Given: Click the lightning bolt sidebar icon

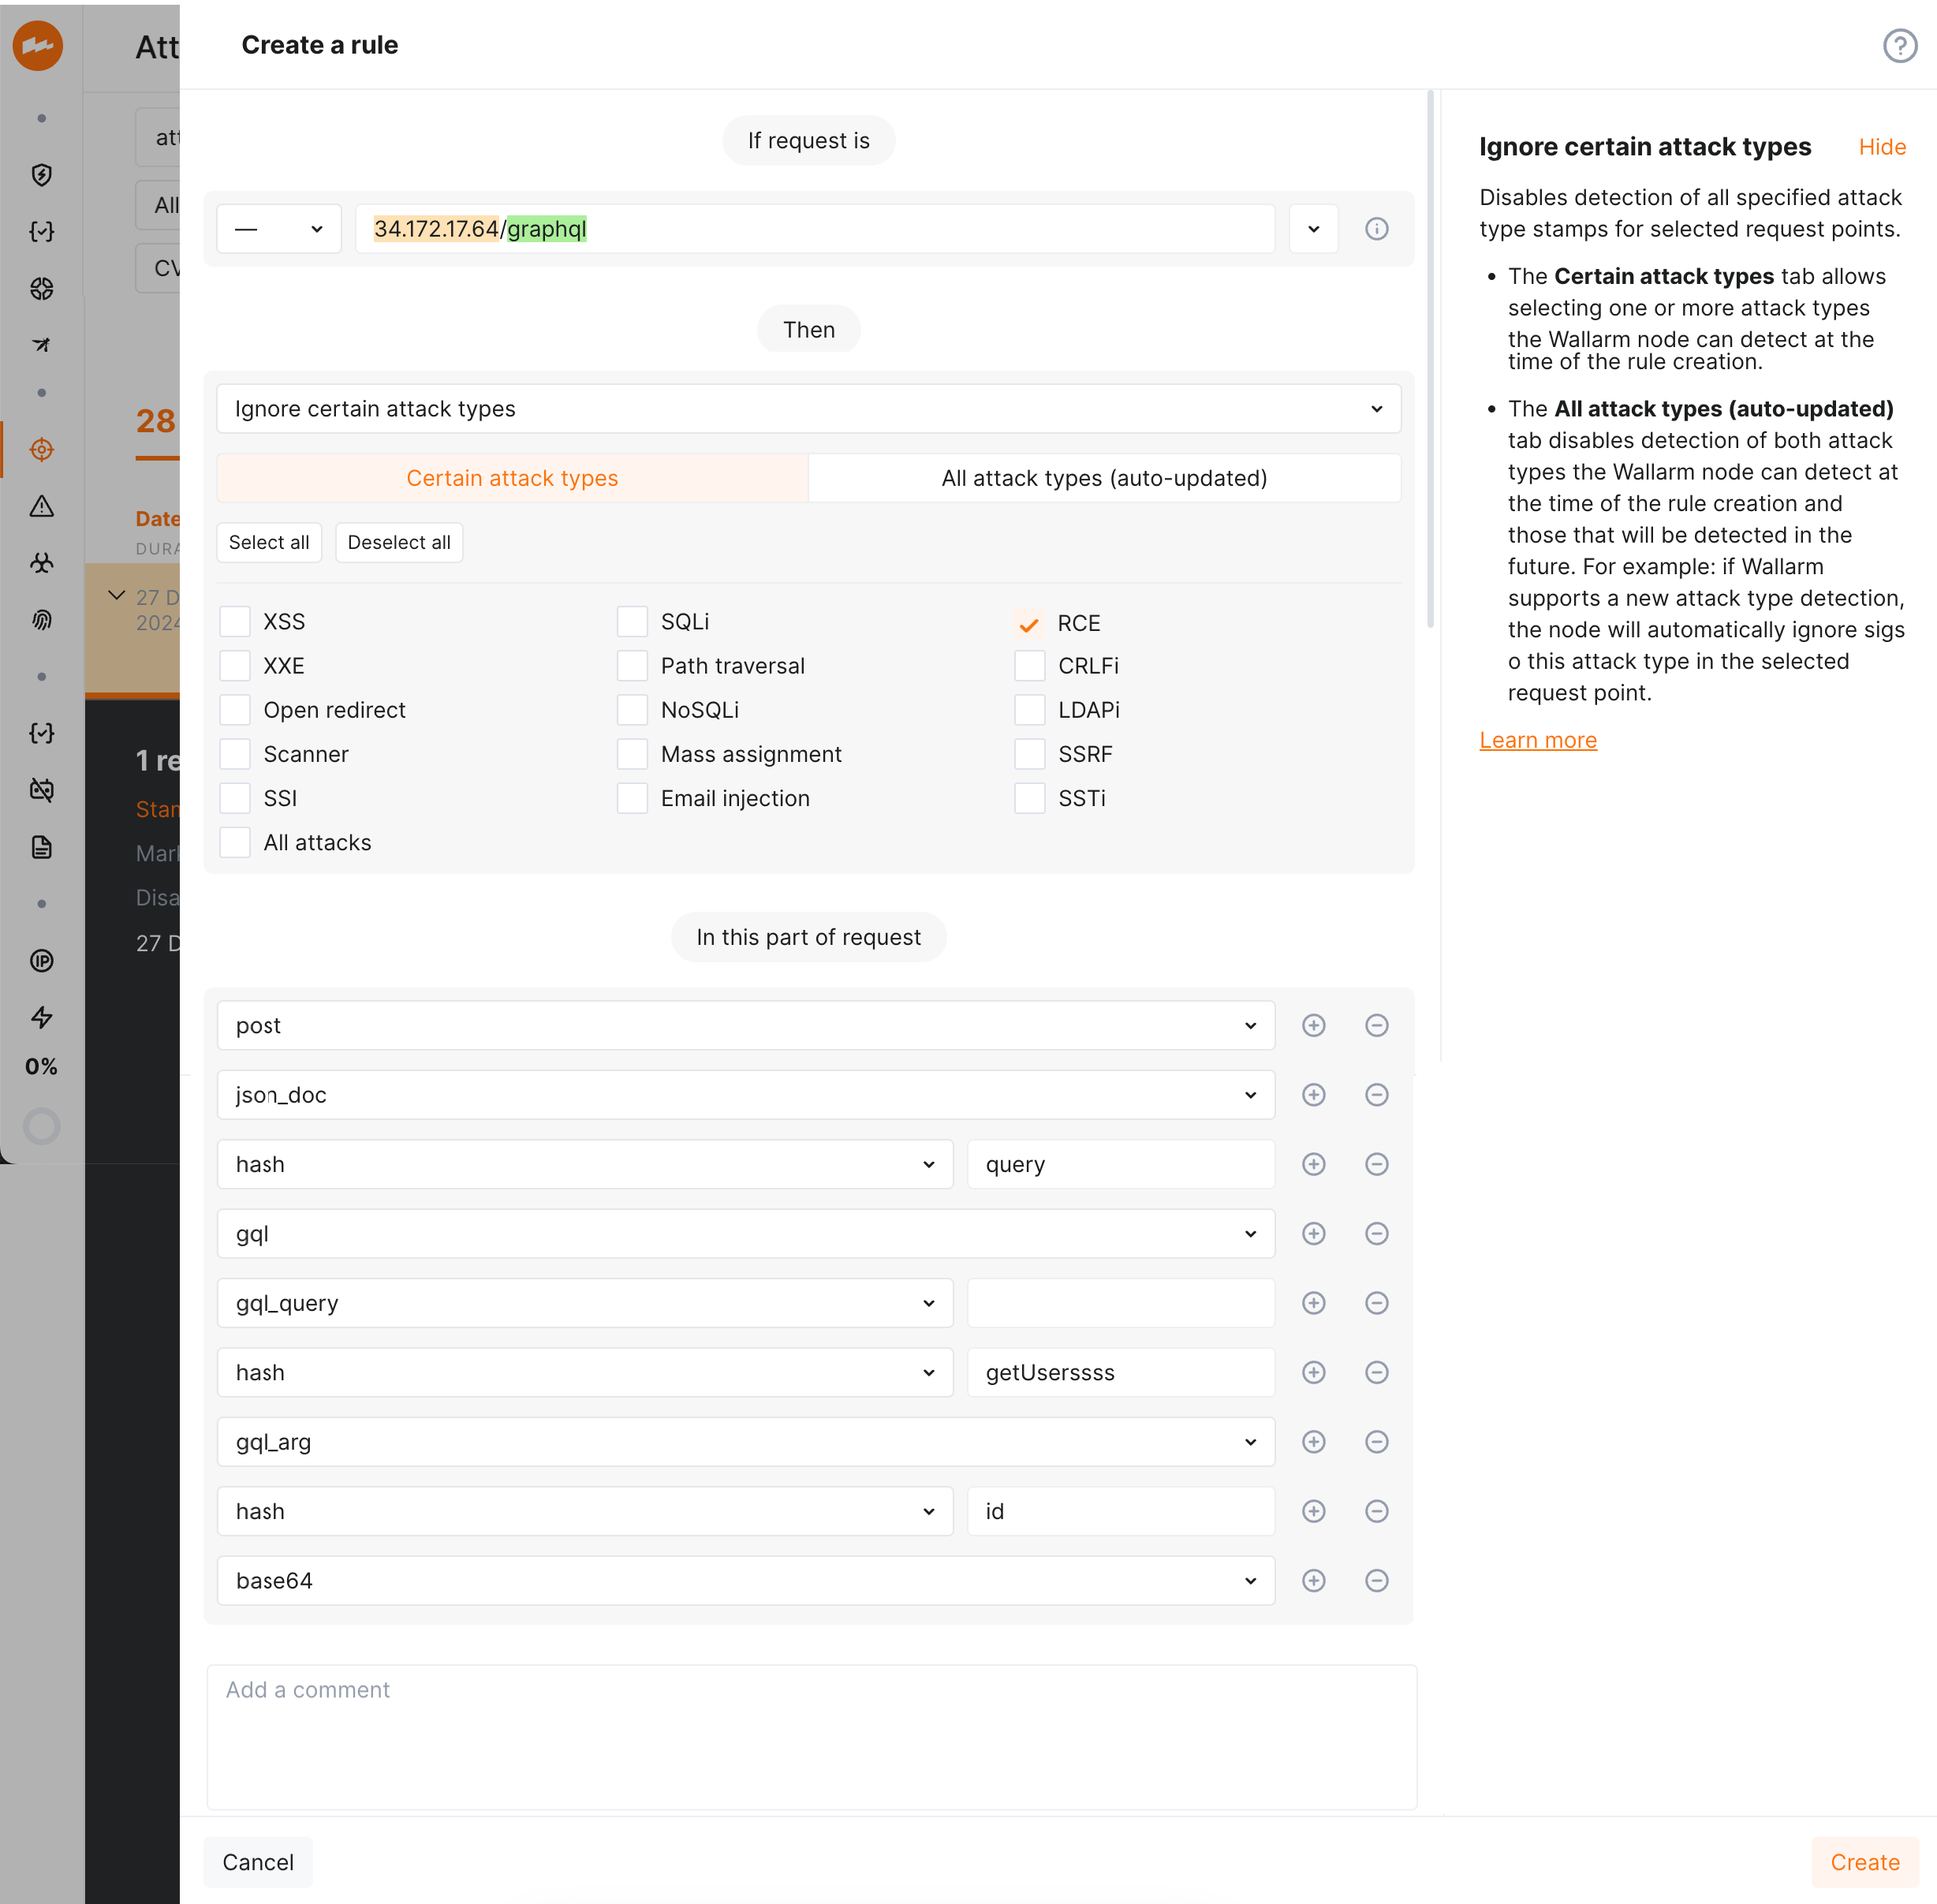Looking at the screenshot, I should point(41,1017).
